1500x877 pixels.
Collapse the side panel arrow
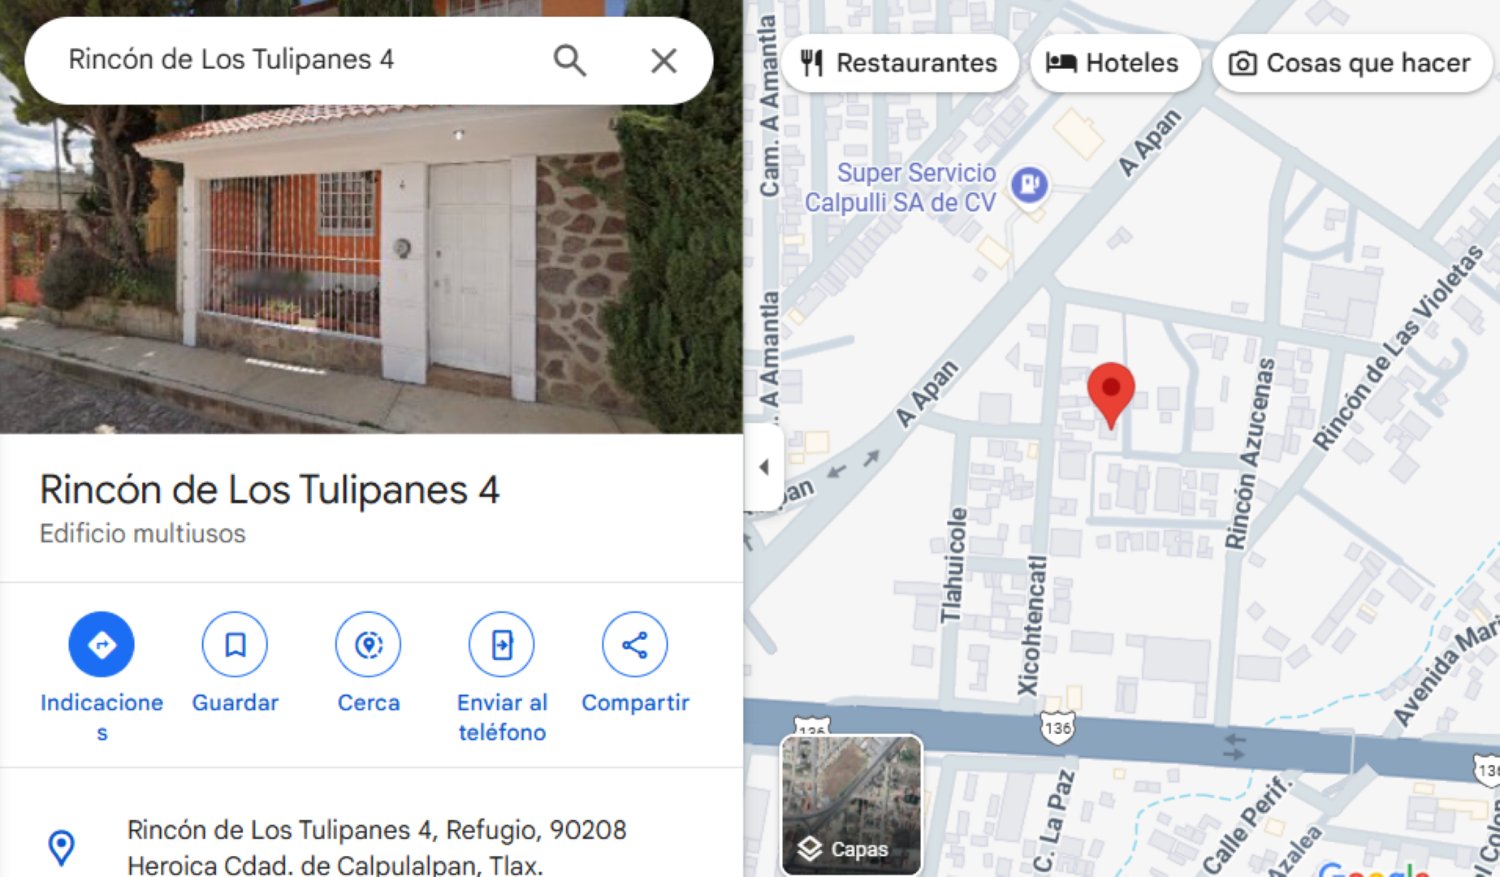click(x=764, y=467)
